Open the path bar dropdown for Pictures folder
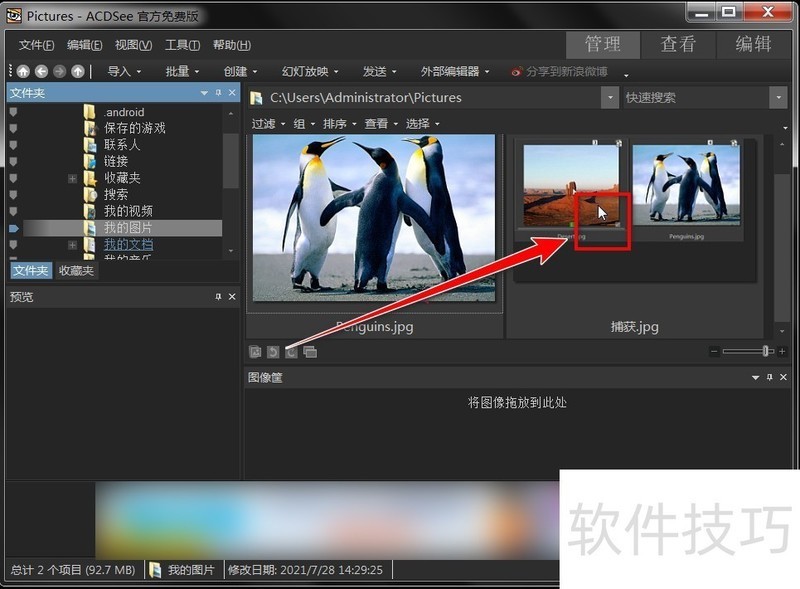The height and width of the screenshot is (589, 800). pyautogui.click(x=610, y=97)
